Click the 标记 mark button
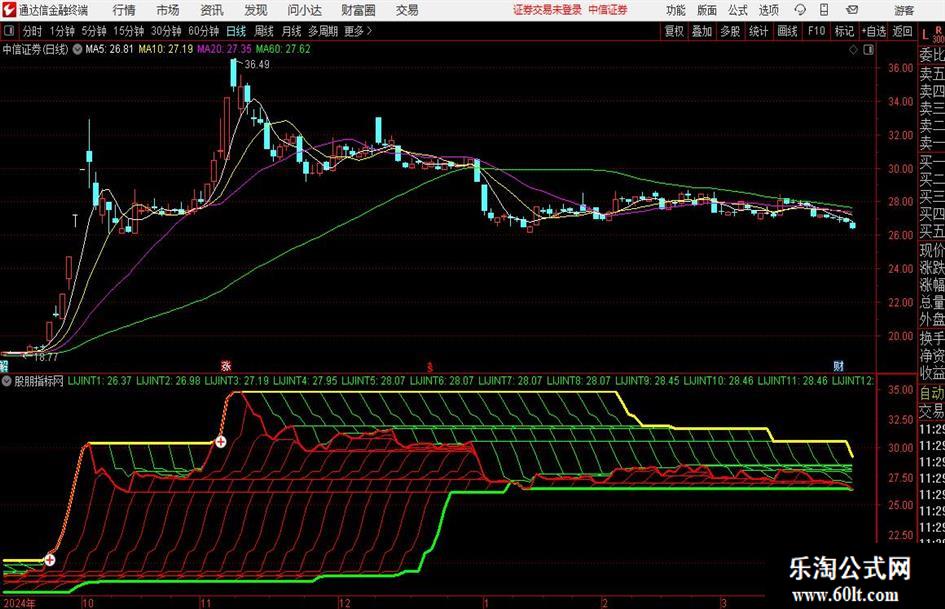 coord(844,31)
